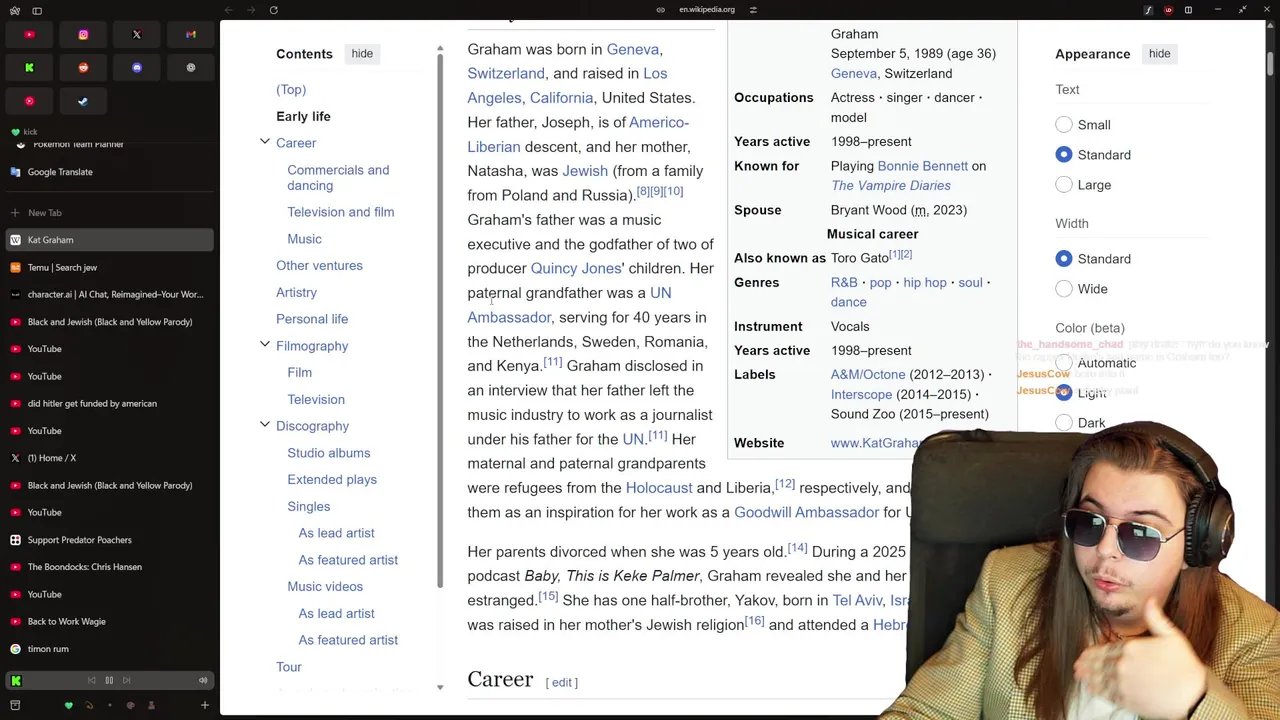Open the Instagram pinned shortcut tile
This screenshot has width=1280, height=720.
83,35
